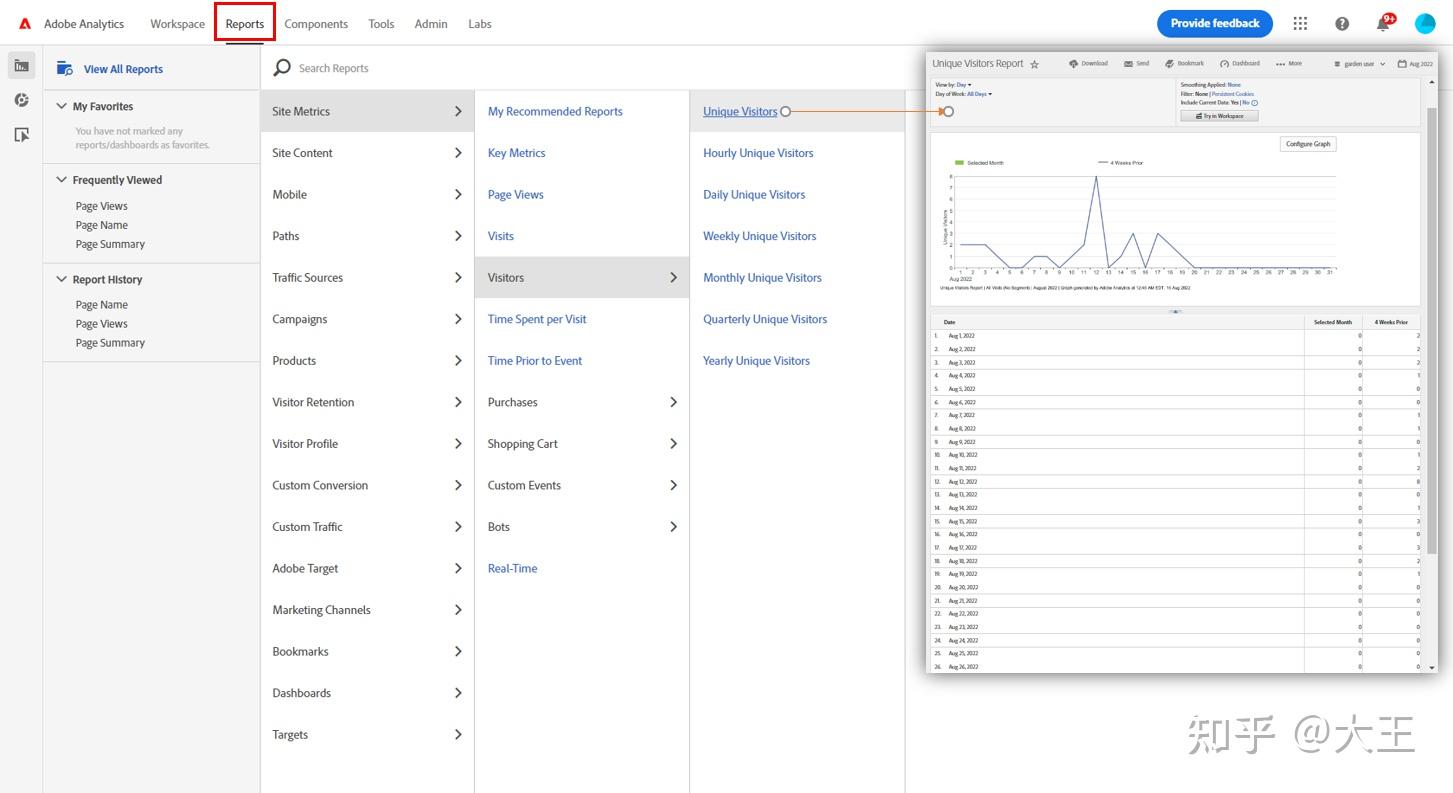Switch to the Workspace tab
This screenshot has width=1453, height=793.
176,23
